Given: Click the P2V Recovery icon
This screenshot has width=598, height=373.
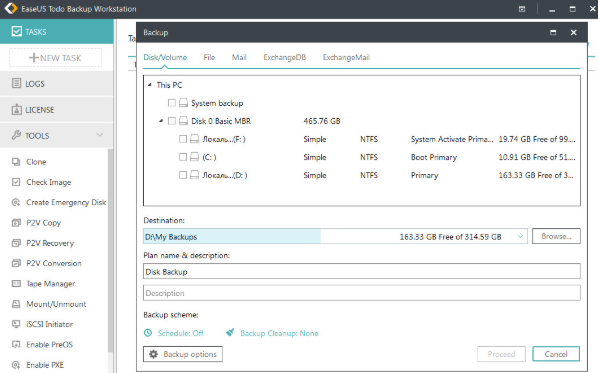Looking at the screenshot, I should point(16,243).
